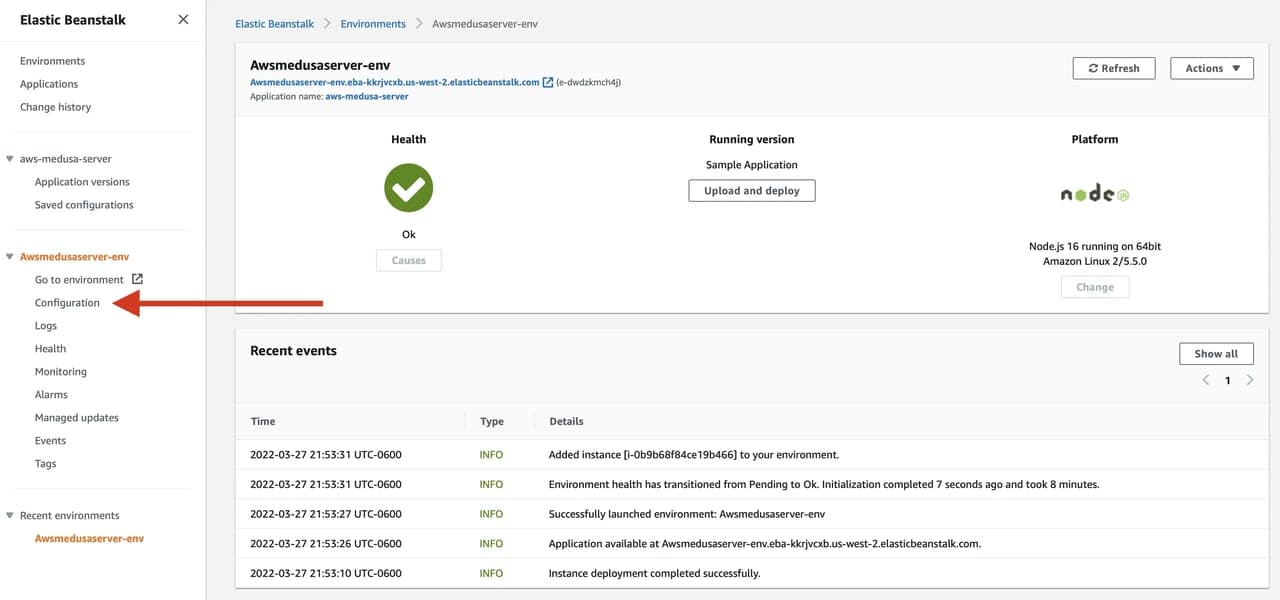The image size is (1280, 600).
Task: Click the green Ok health checkmark icon
Action: [408, 188]
